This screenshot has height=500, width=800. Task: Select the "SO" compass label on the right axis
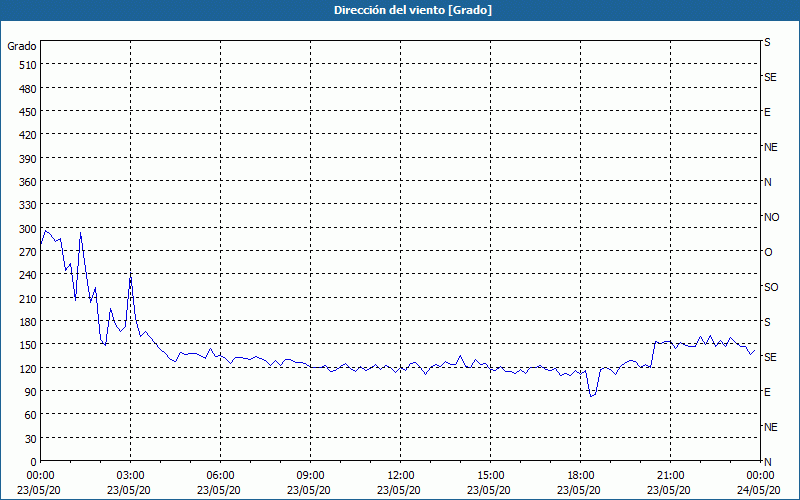coord(771,287)
